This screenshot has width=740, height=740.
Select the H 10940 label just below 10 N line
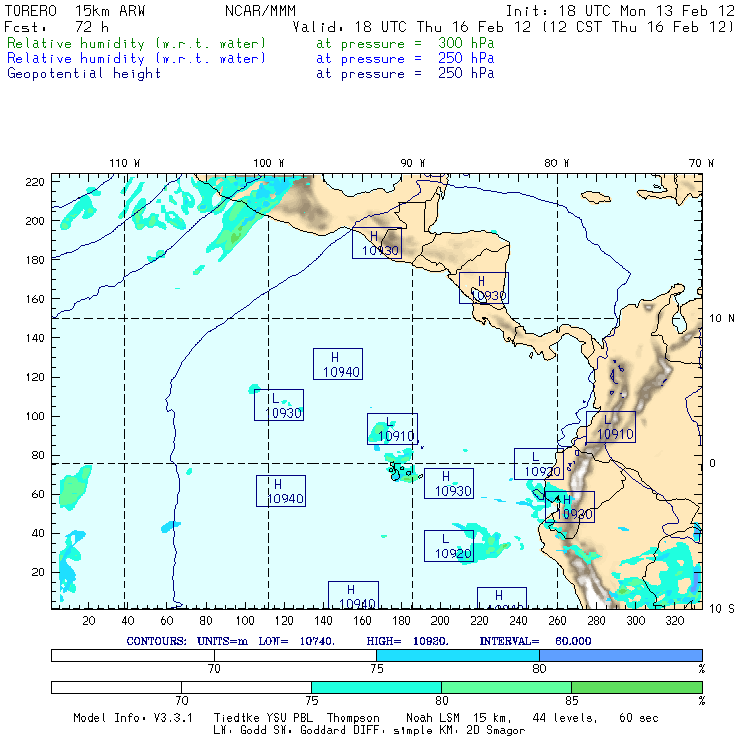[x=337, y=364]
